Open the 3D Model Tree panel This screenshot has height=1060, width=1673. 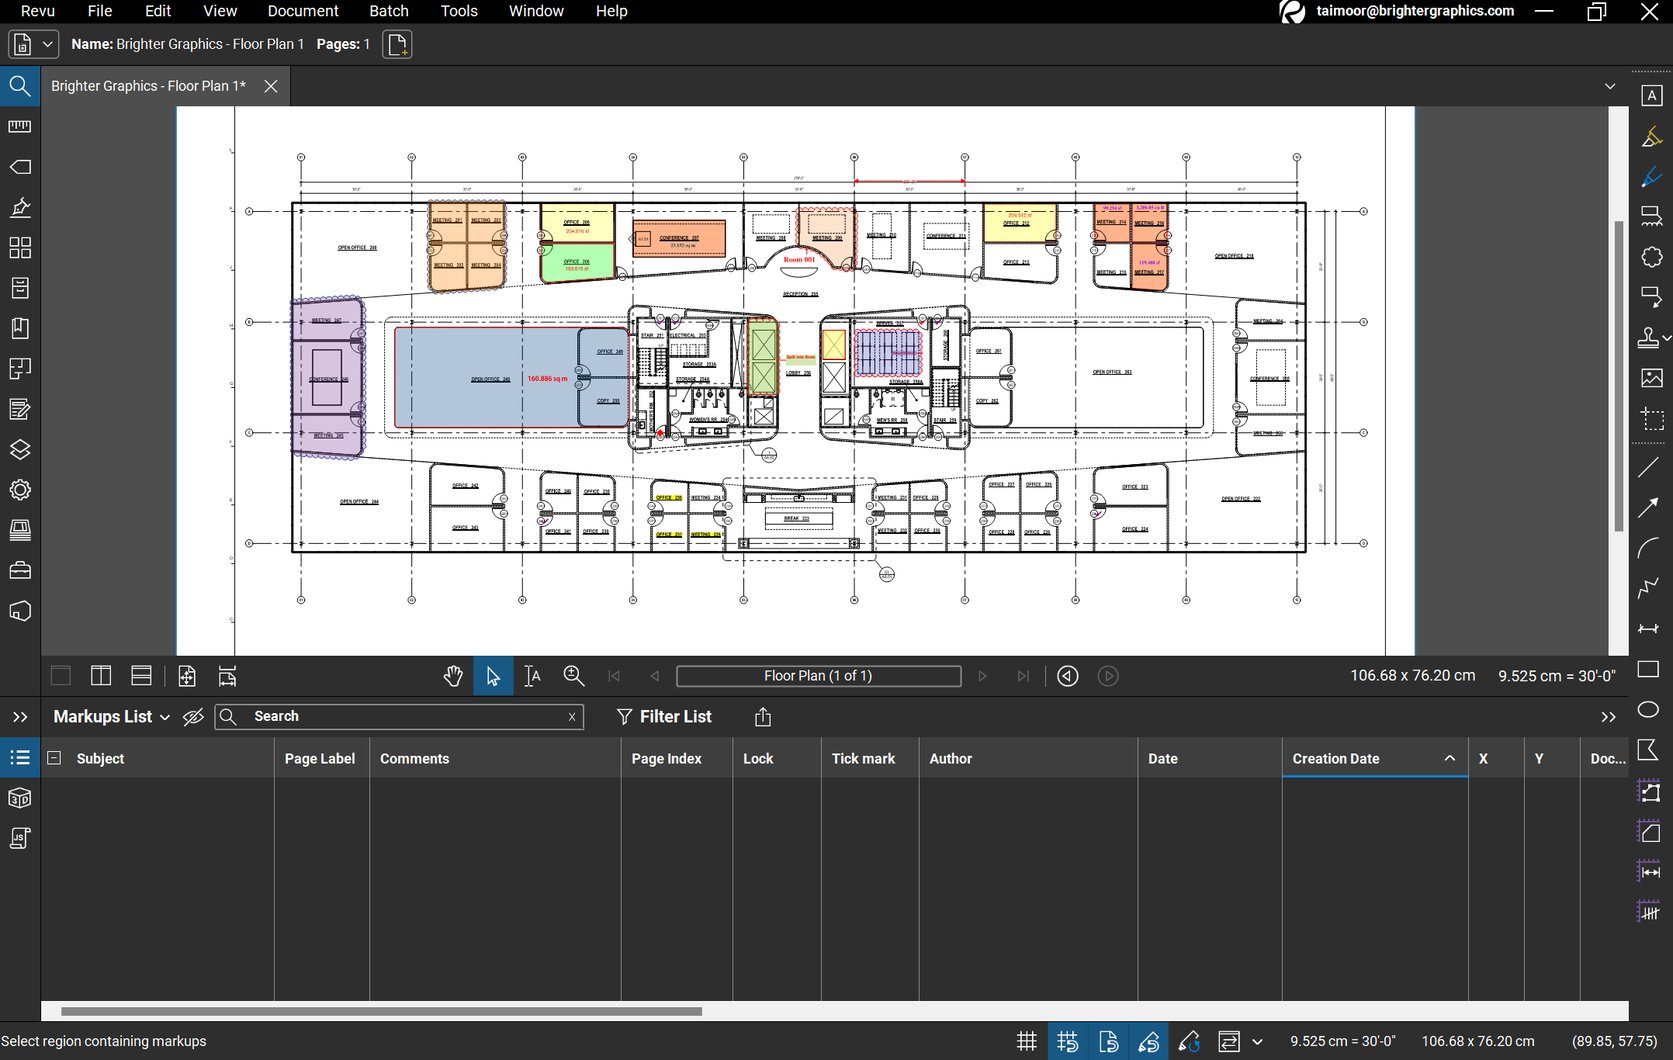(19, 798)
